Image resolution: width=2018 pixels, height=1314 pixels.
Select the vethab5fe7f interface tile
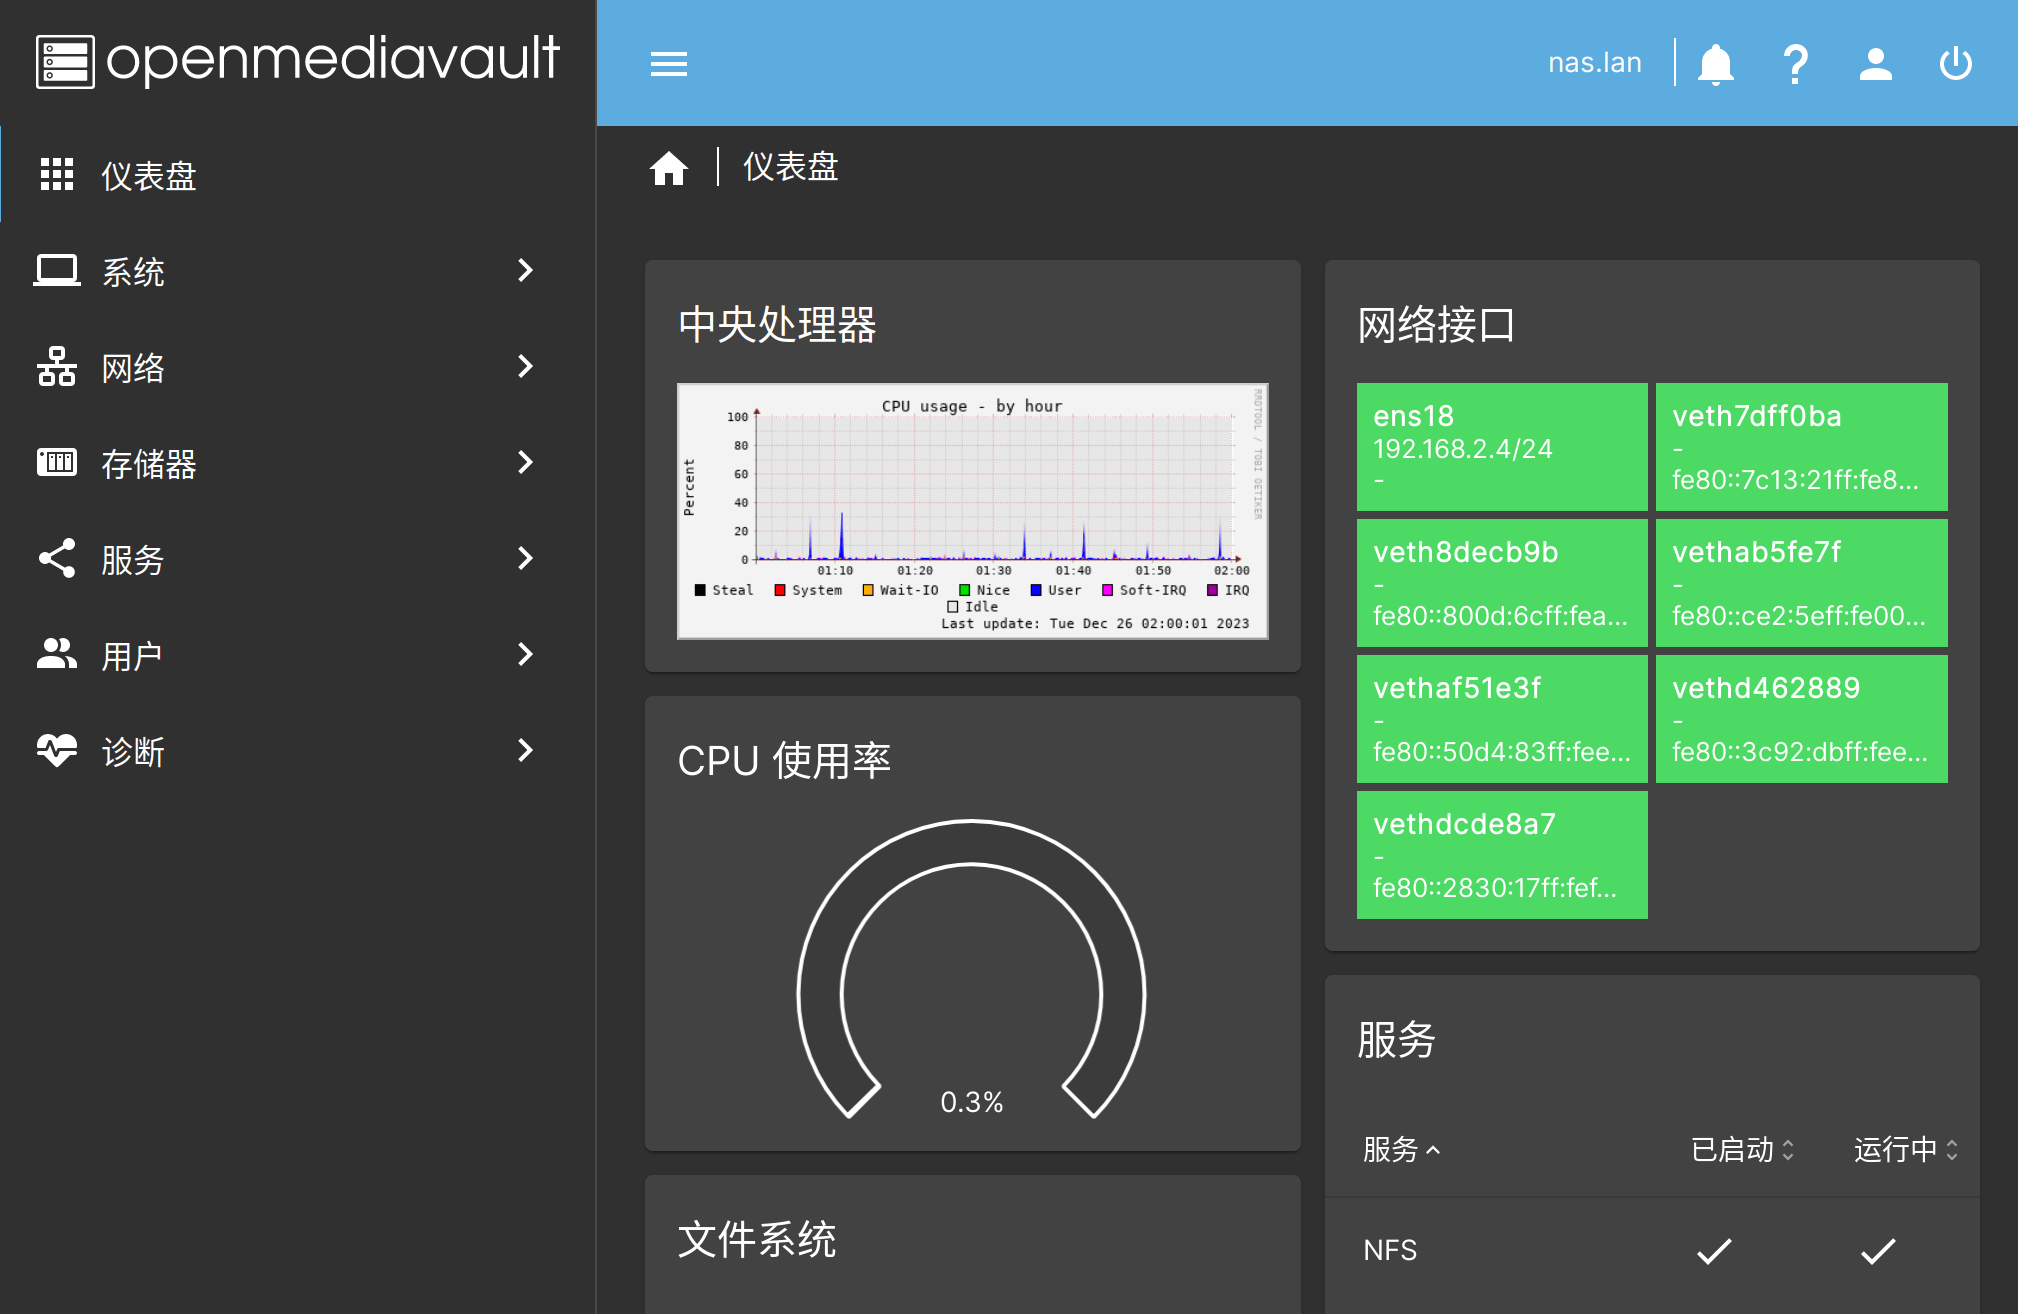tap(1802, 583)
